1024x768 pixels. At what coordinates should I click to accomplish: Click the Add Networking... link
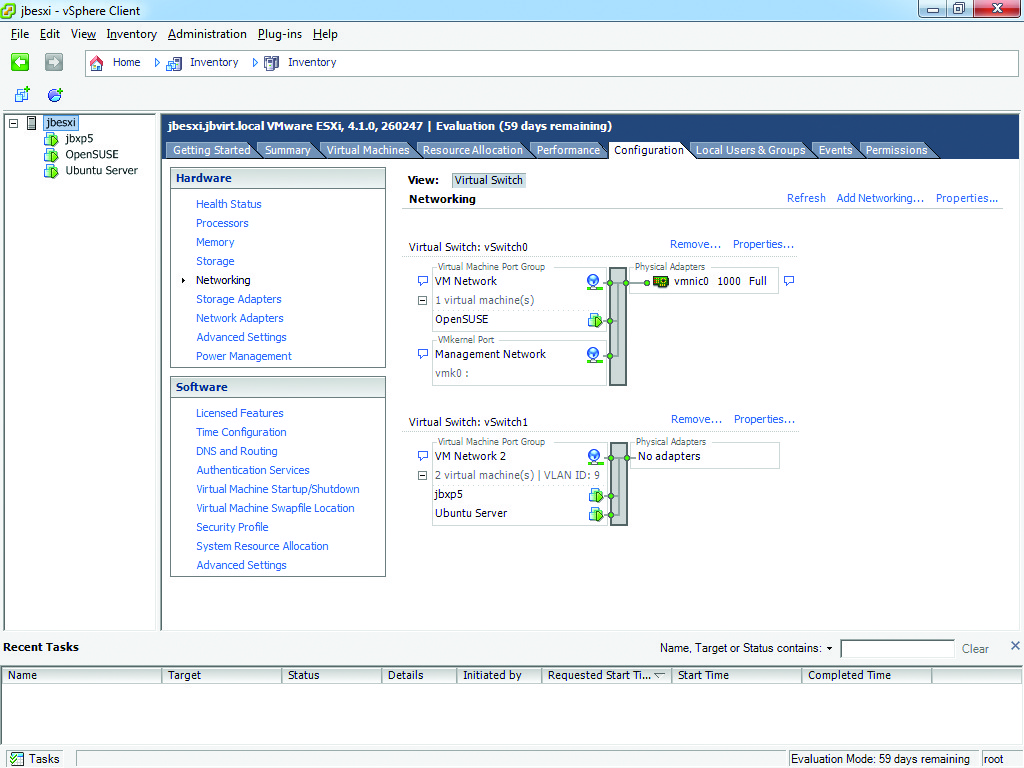pyautogui.click(x=880, y=198)
